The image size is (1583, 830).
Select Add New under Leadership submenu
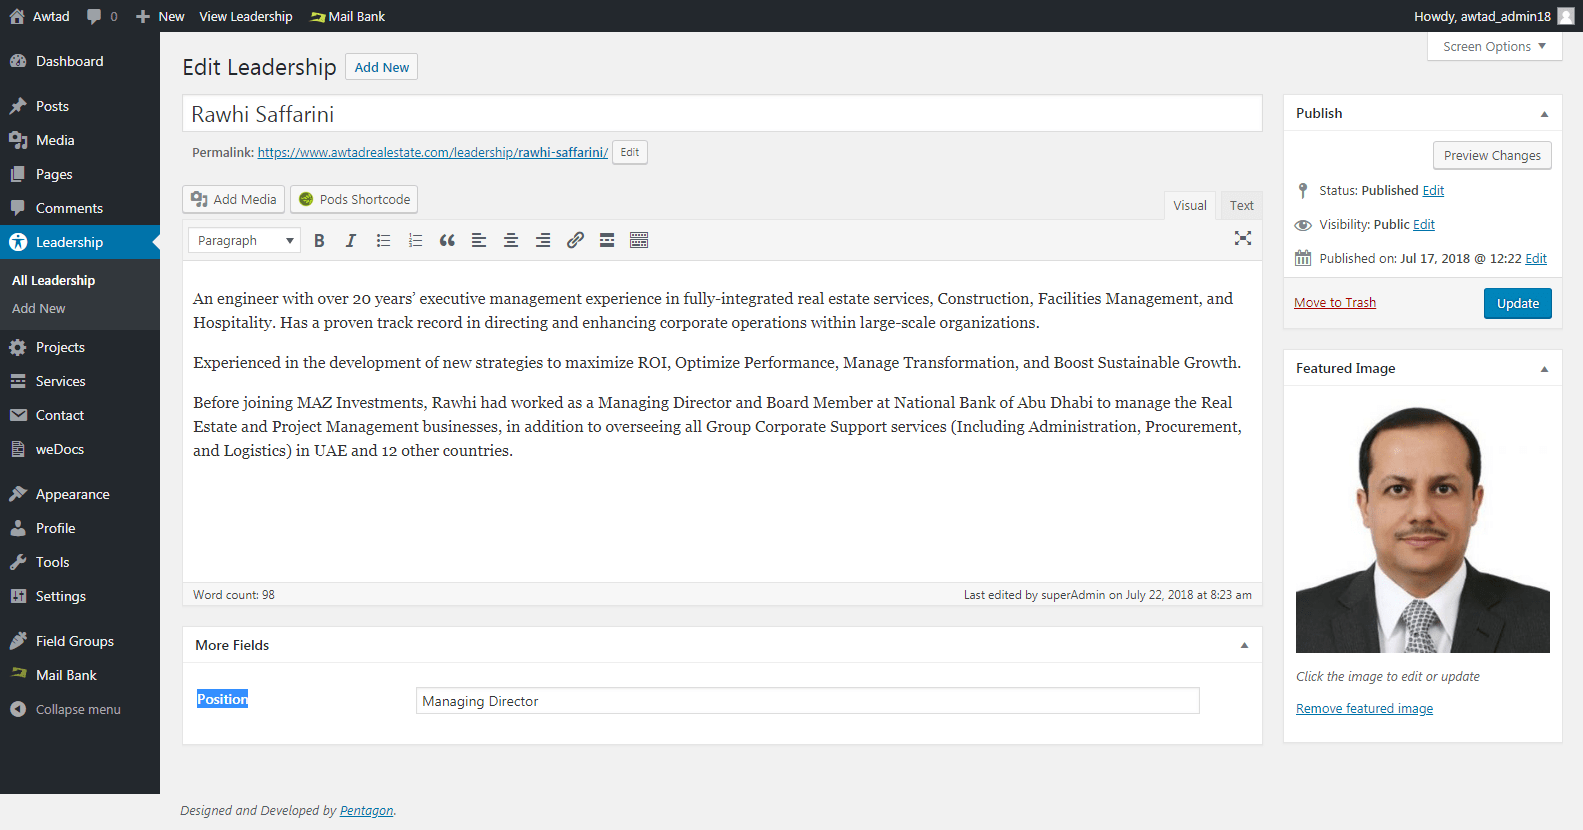39,308
